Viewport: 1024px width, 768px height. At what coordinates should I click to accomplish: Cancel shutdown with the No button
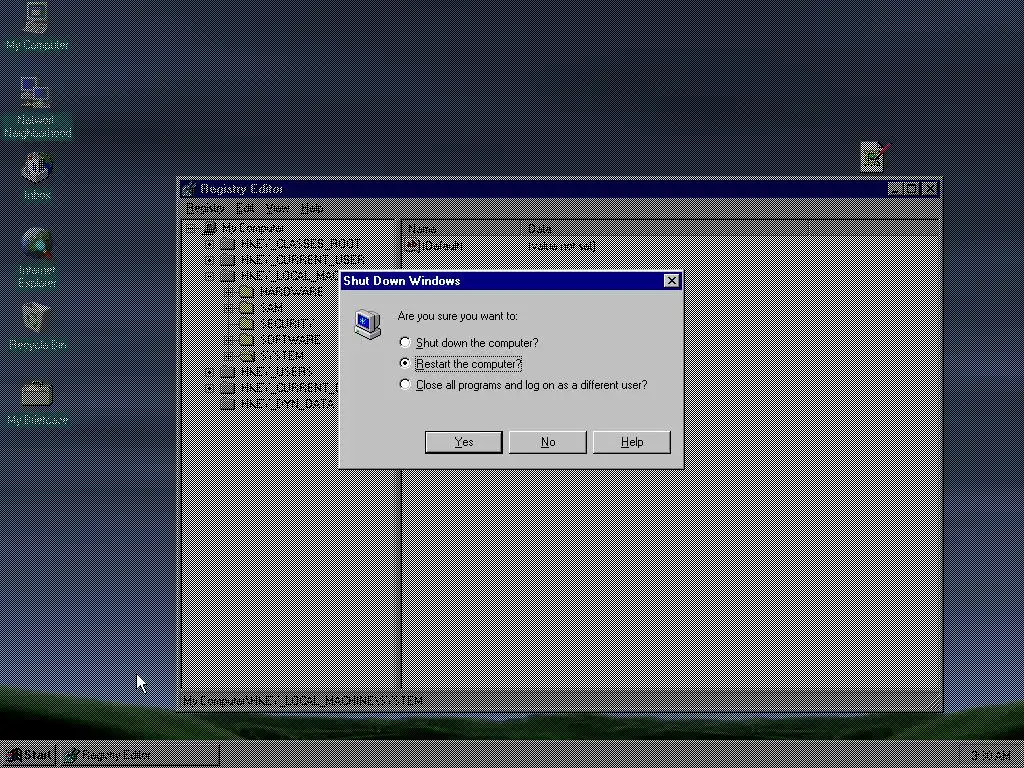pyautogui.click(x=547, y=442)
